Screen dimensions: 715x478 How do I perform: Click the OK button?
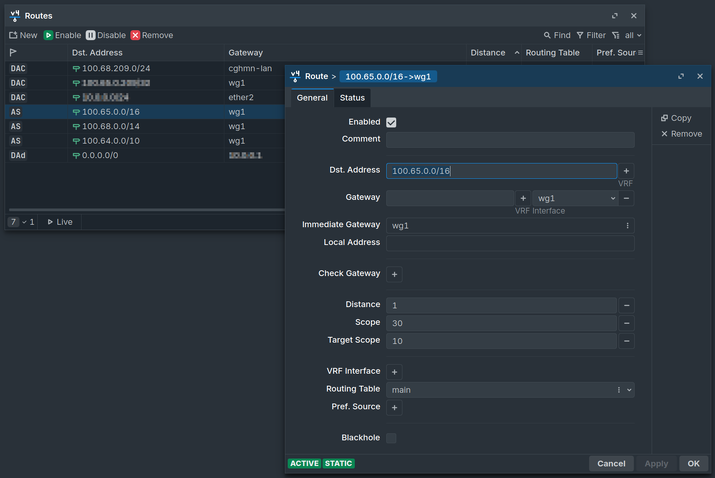(x=693, y=463)
